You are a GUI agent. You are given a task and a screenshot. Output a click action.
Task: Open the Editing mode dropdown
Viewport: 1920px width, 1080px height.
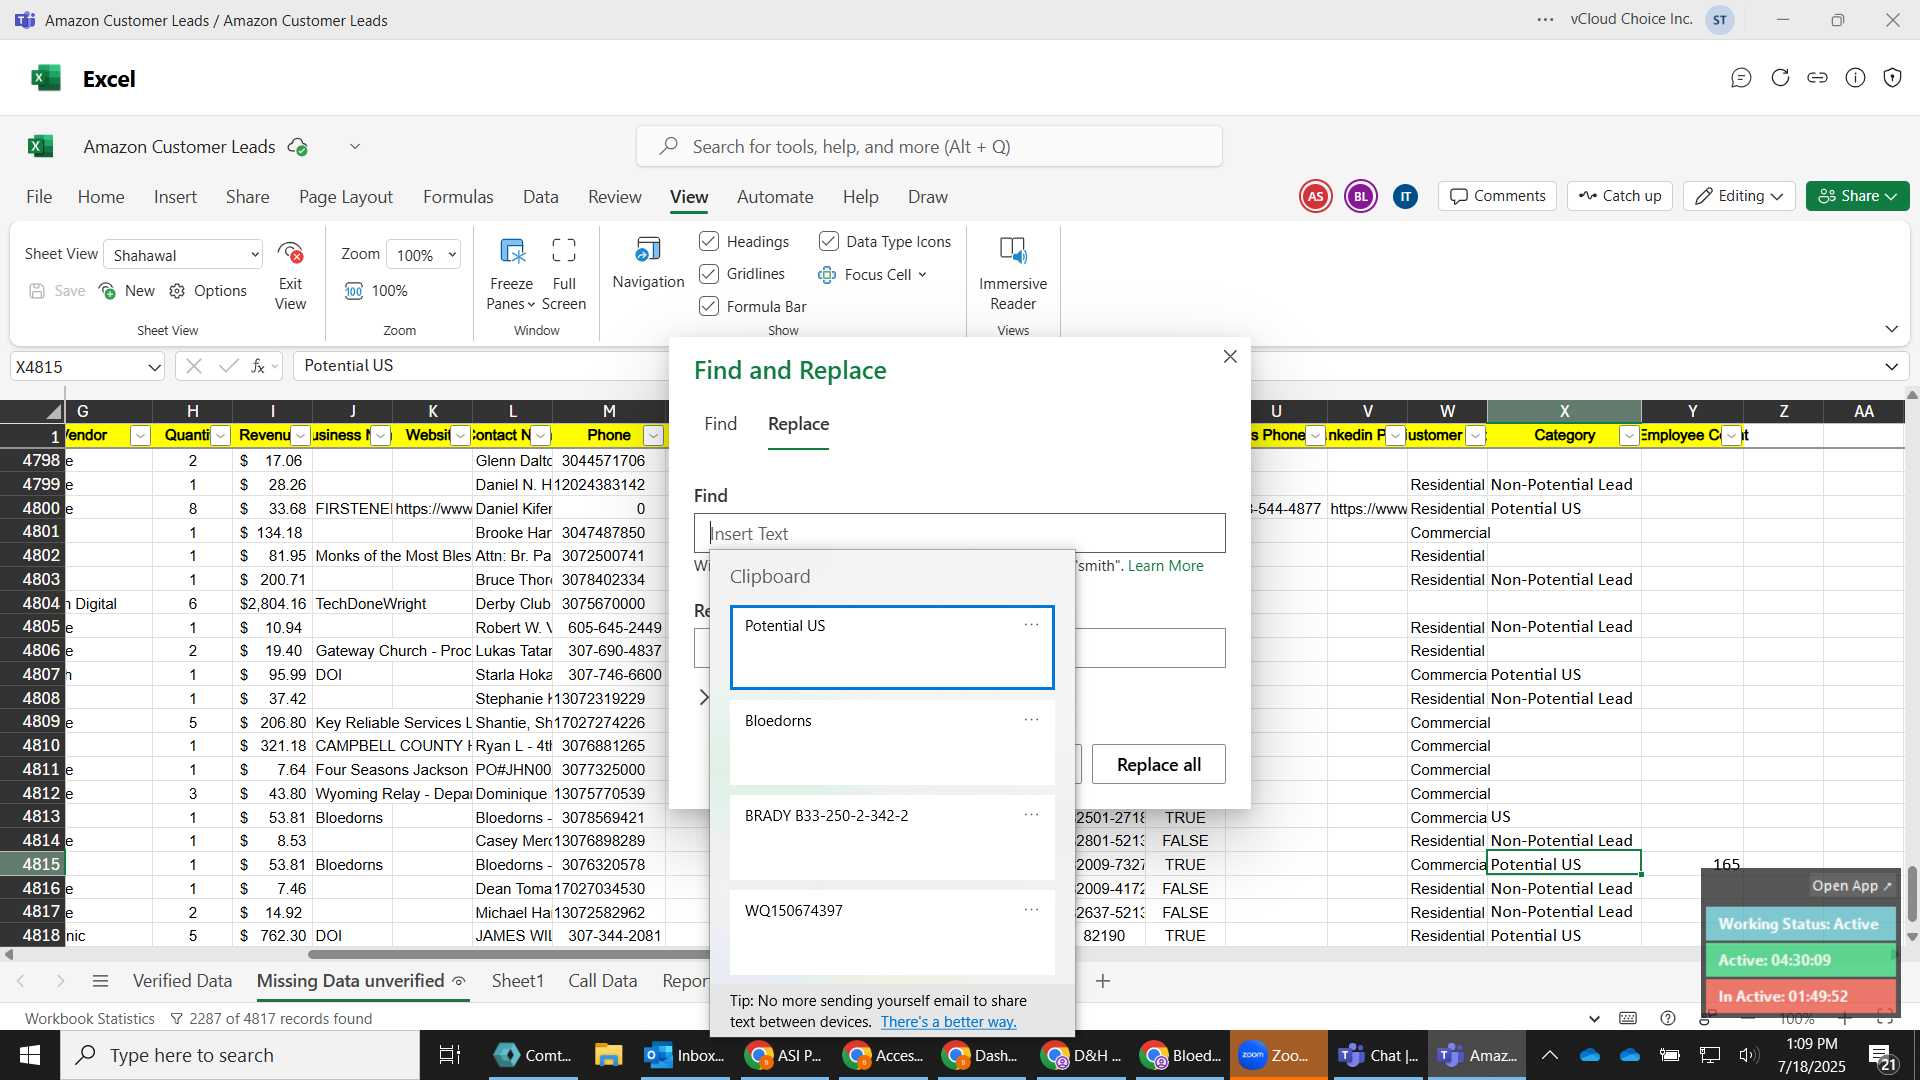pos(1739,196)
